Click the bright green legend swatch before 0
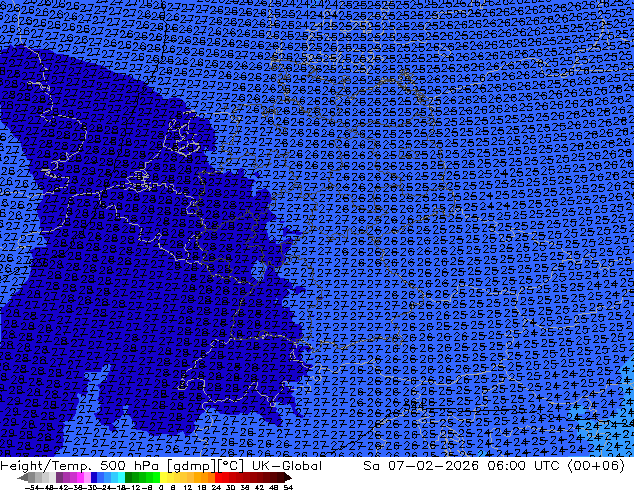Image resolution: width=634 pixels, height=490 pixels. [156, 477]
